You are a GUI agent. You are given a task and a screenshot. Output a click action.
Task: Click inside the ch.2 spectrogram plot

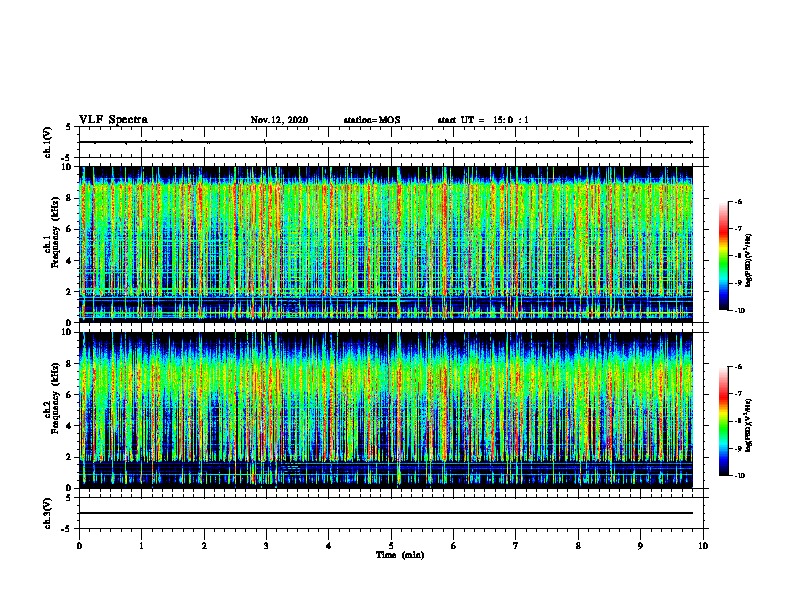[386, 410]
